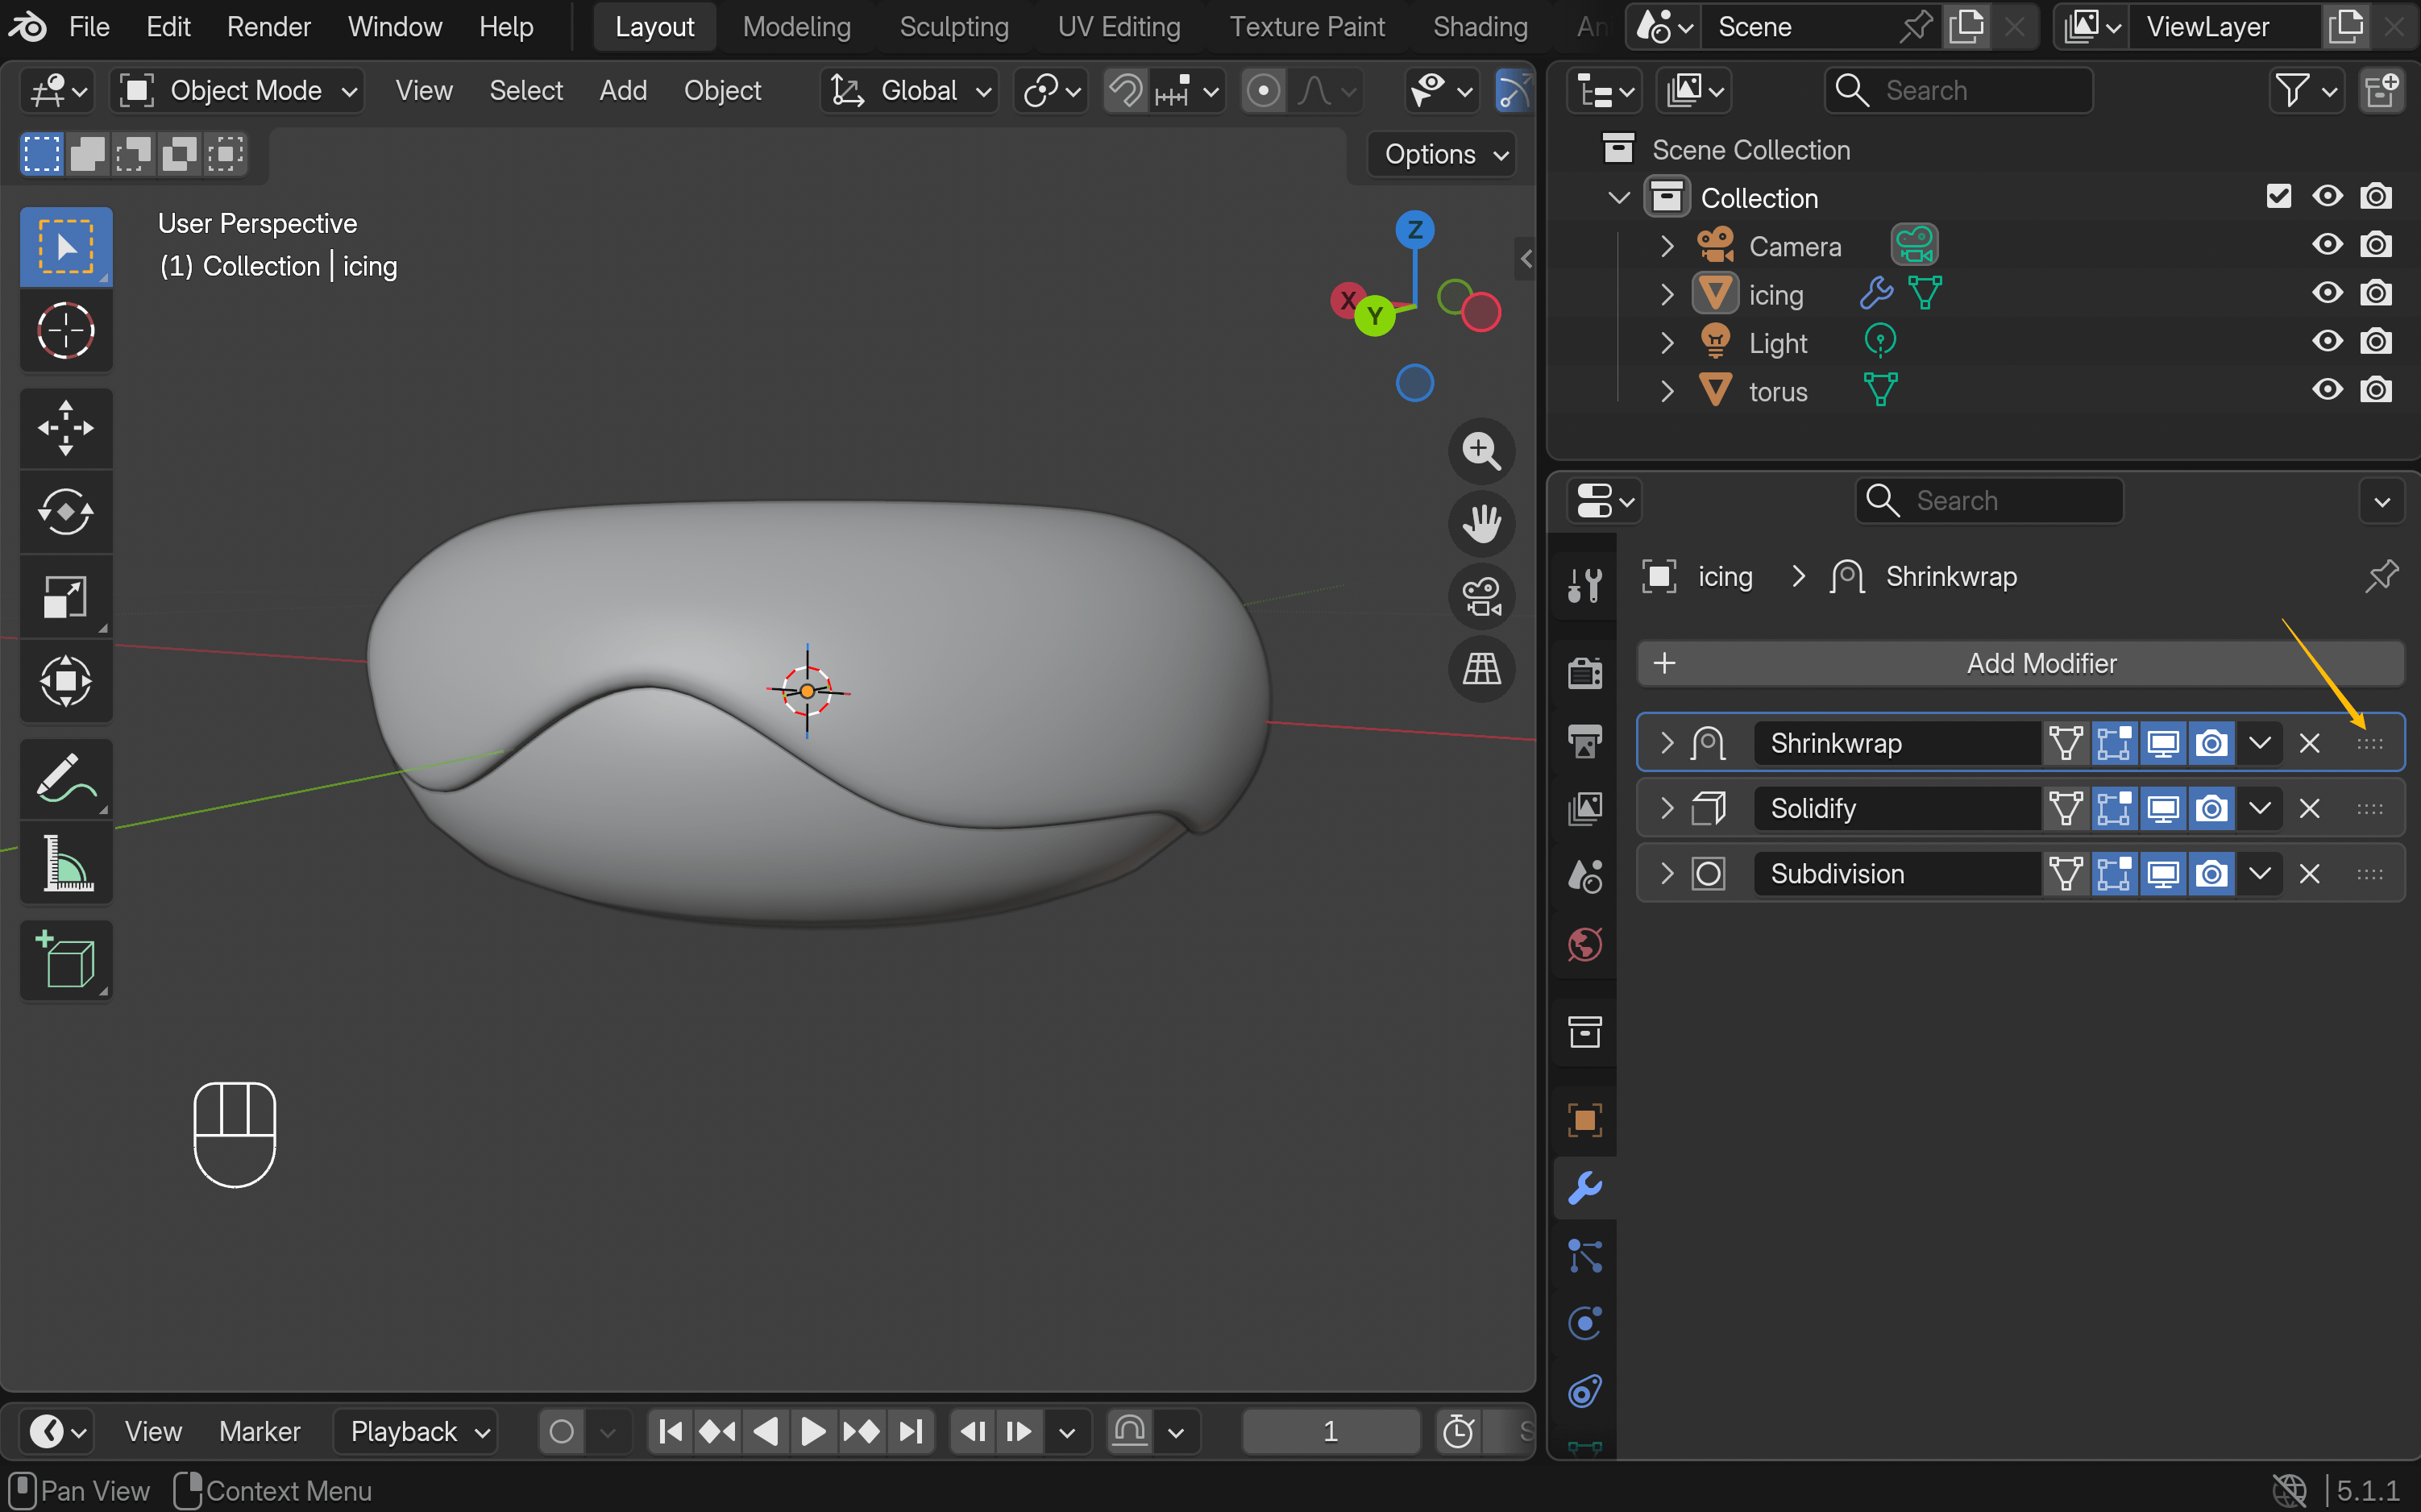The height and width of the screenshot is (1512, 2421).
Task: Expand the Solidify modifier panel
Action: coord(1666,808)
